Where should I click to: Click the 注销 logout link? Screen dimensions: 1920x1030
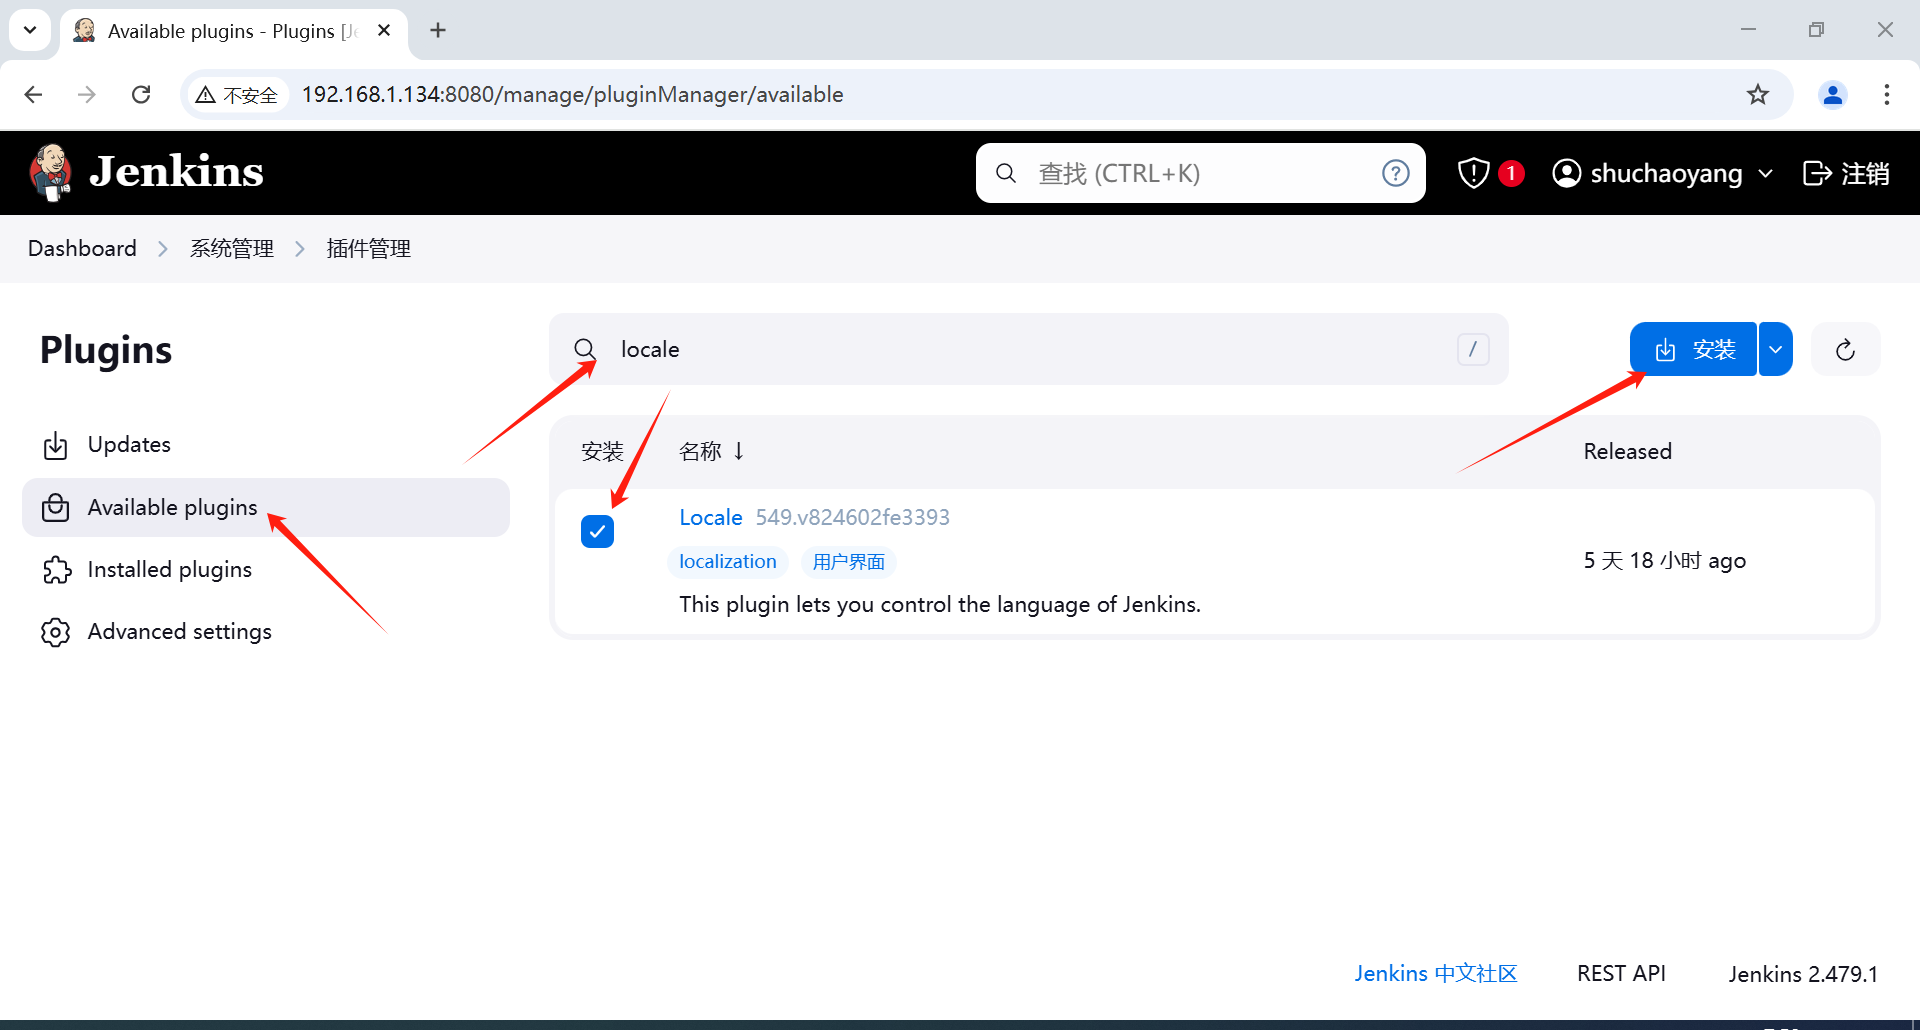coord(1846,173)
